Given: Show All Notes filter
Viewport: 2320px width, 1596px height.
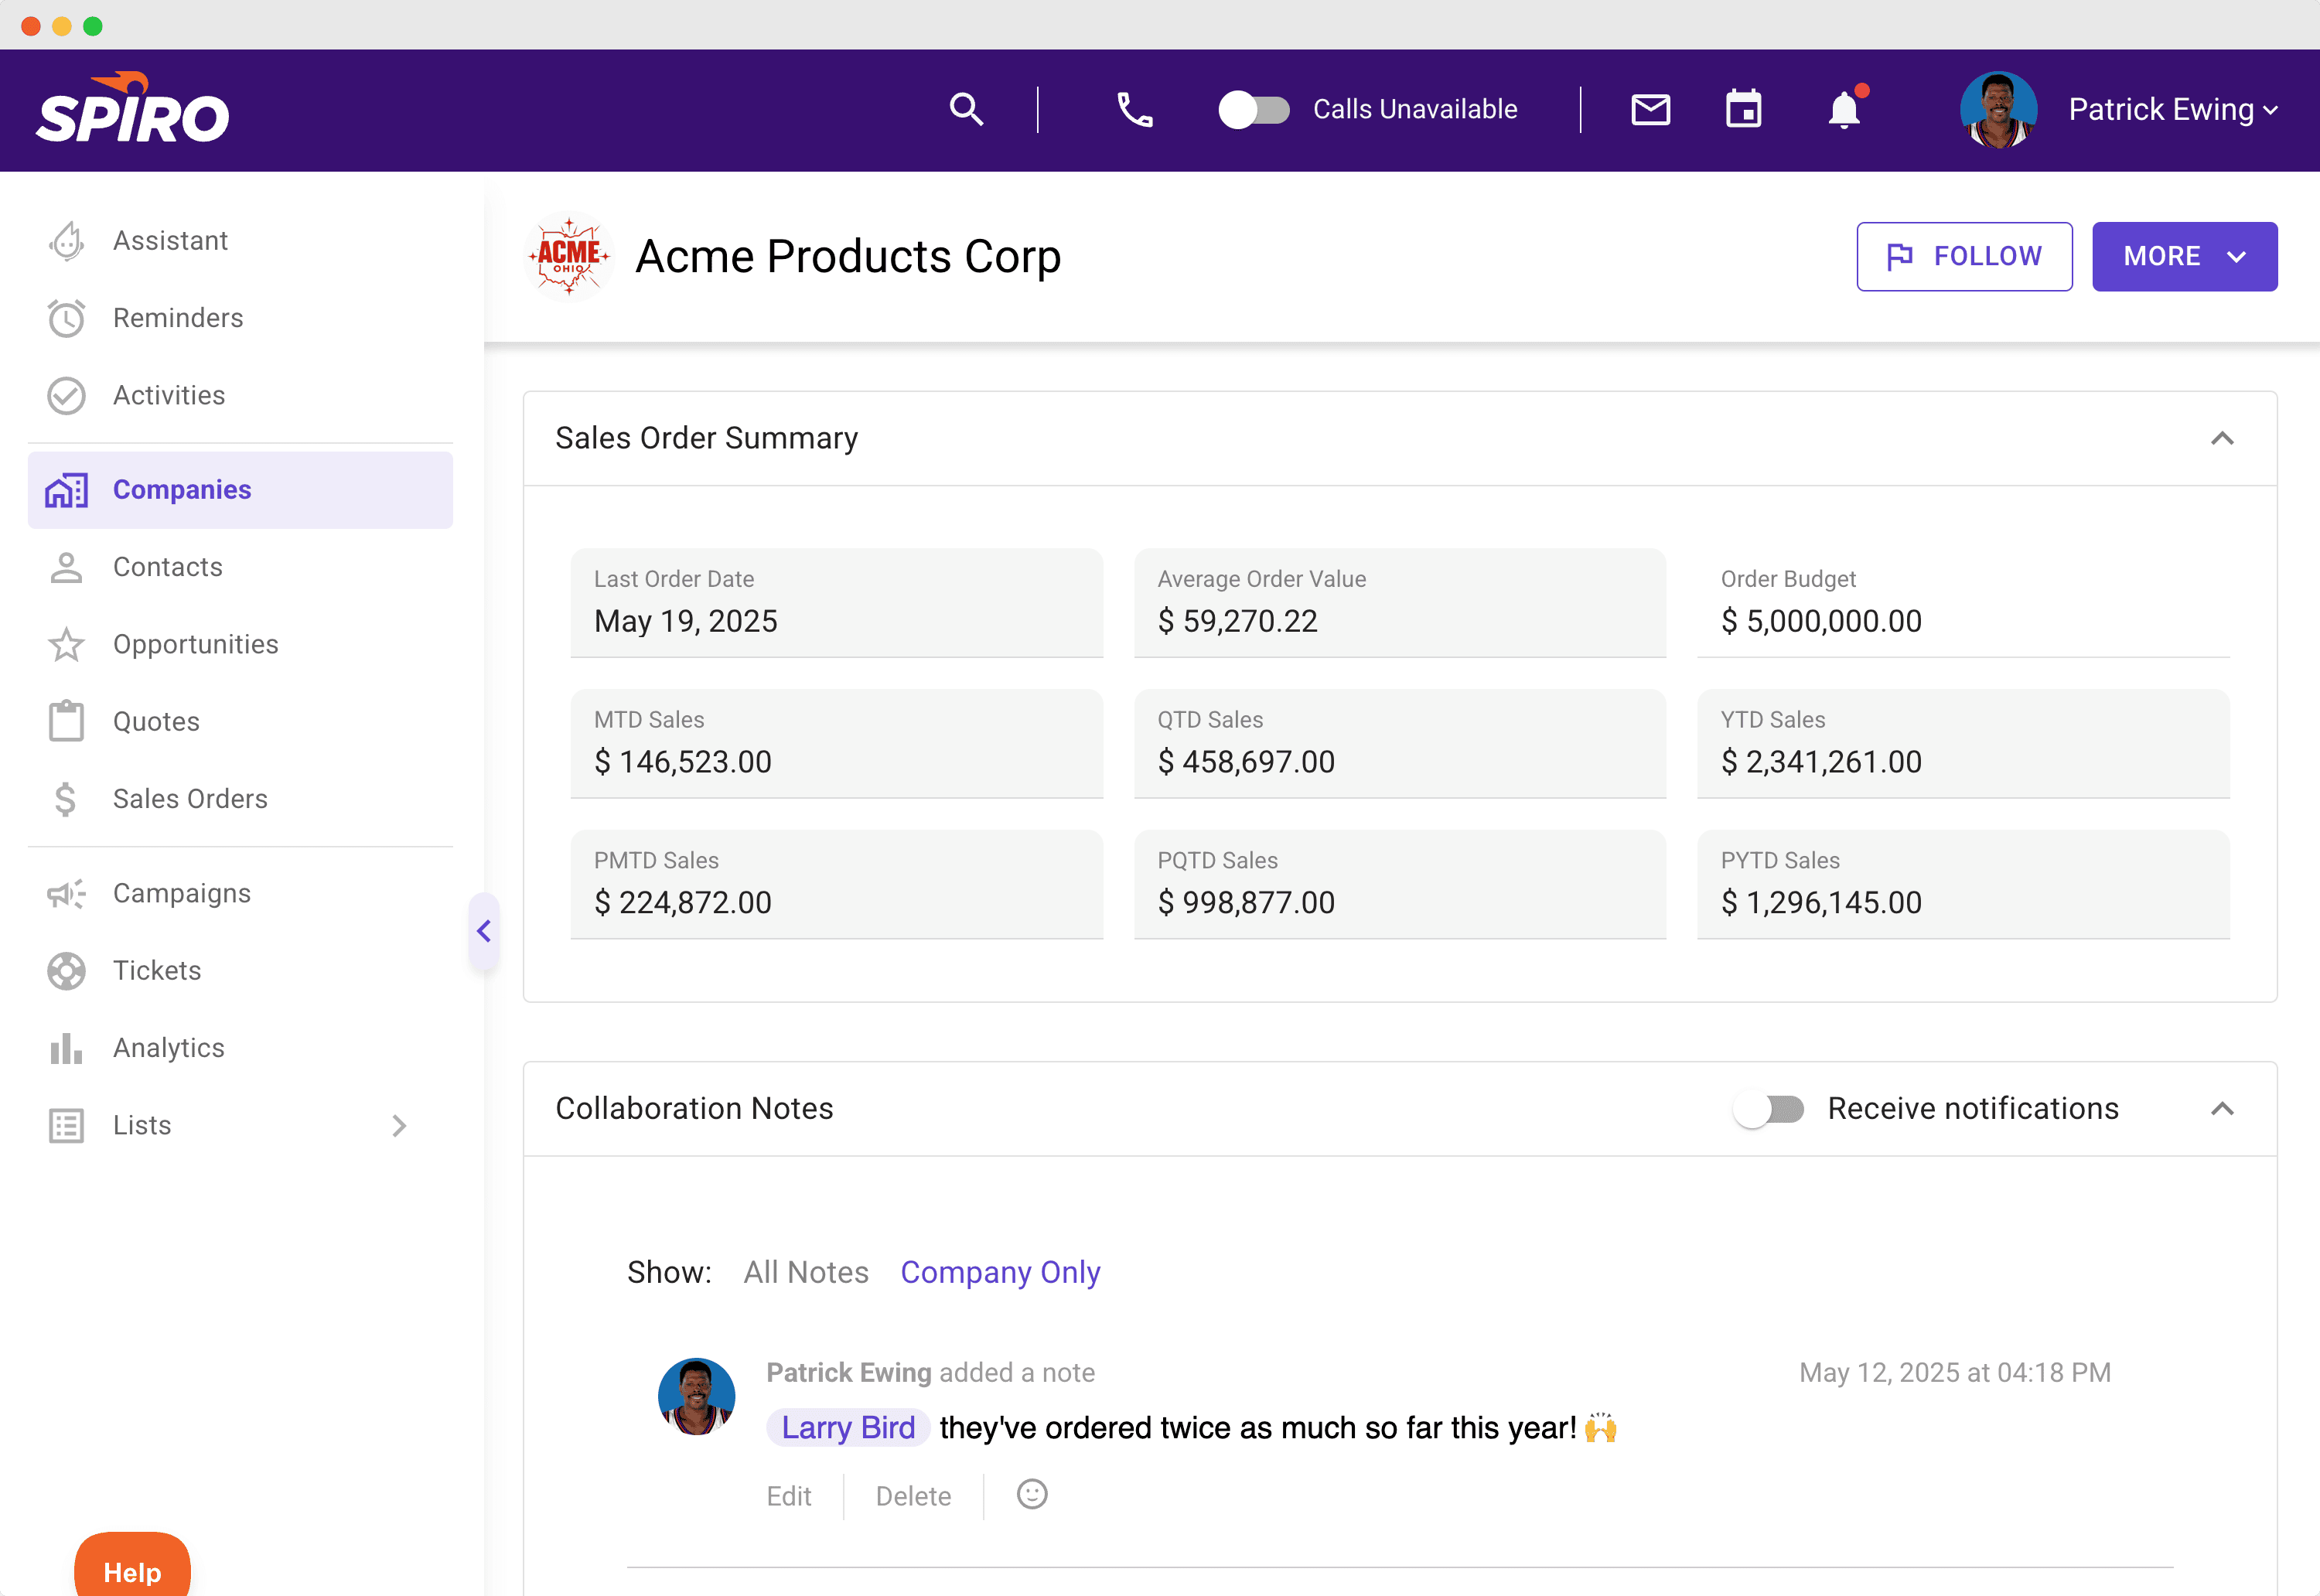Looking at the screenshot, I should point(806,1272).
